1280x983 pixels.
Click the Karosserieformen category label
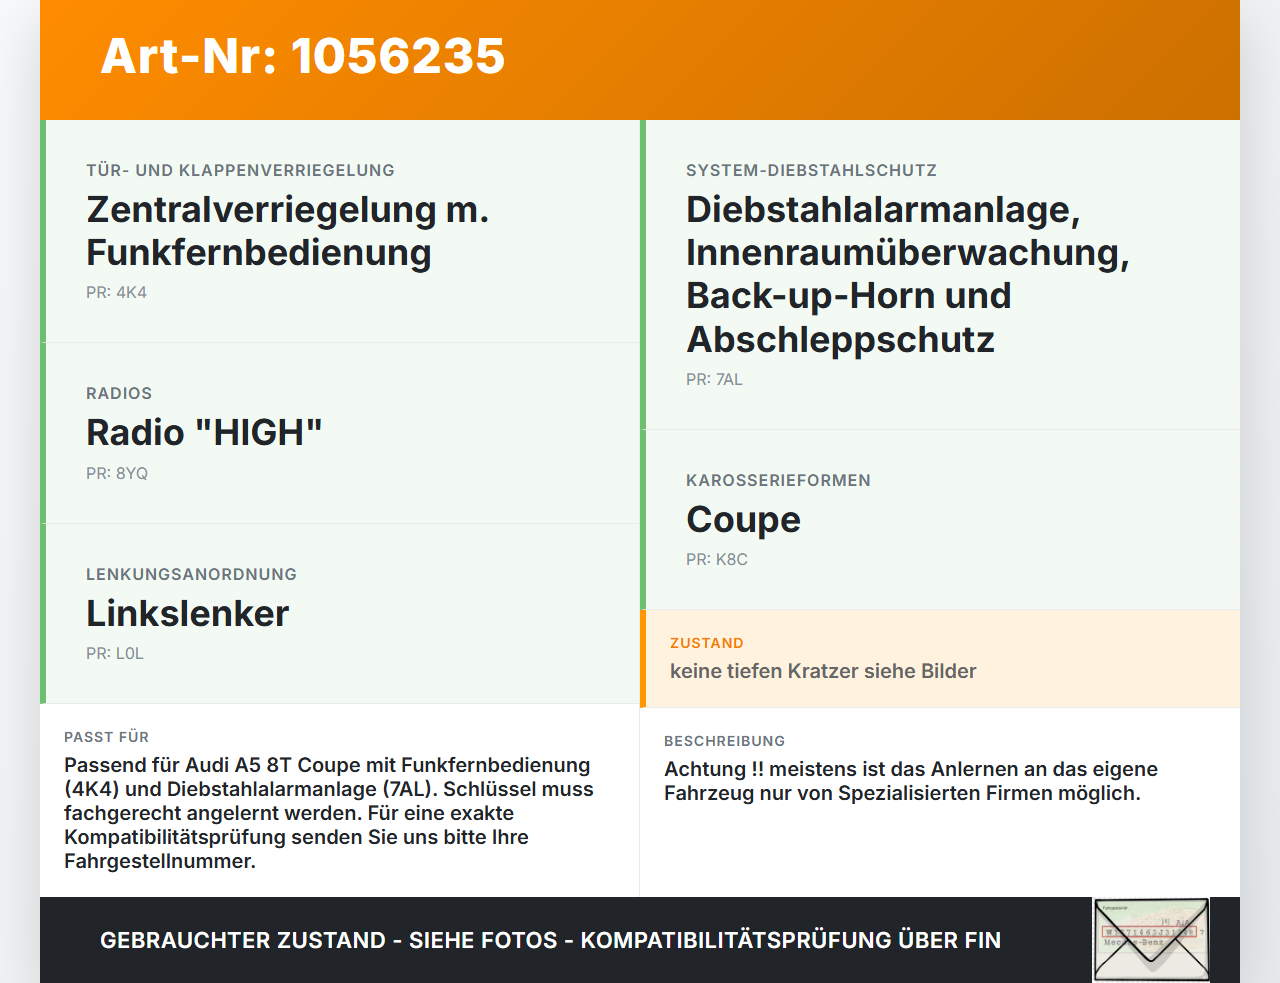(778, 480)
